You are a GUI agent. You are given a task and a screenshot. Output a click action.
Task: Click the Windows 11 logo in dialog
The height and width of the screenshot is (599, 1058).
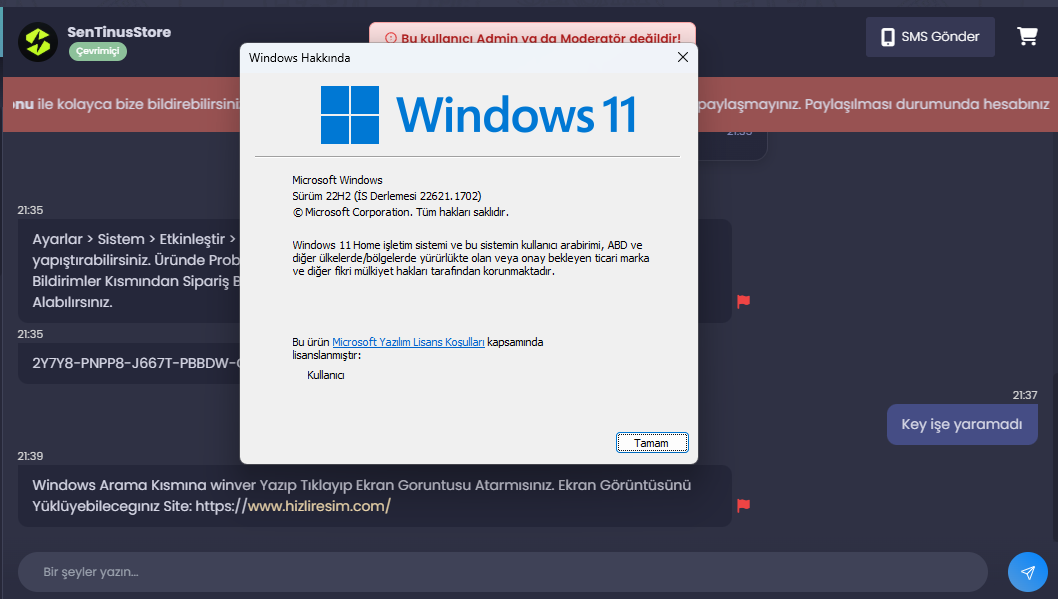478,115
